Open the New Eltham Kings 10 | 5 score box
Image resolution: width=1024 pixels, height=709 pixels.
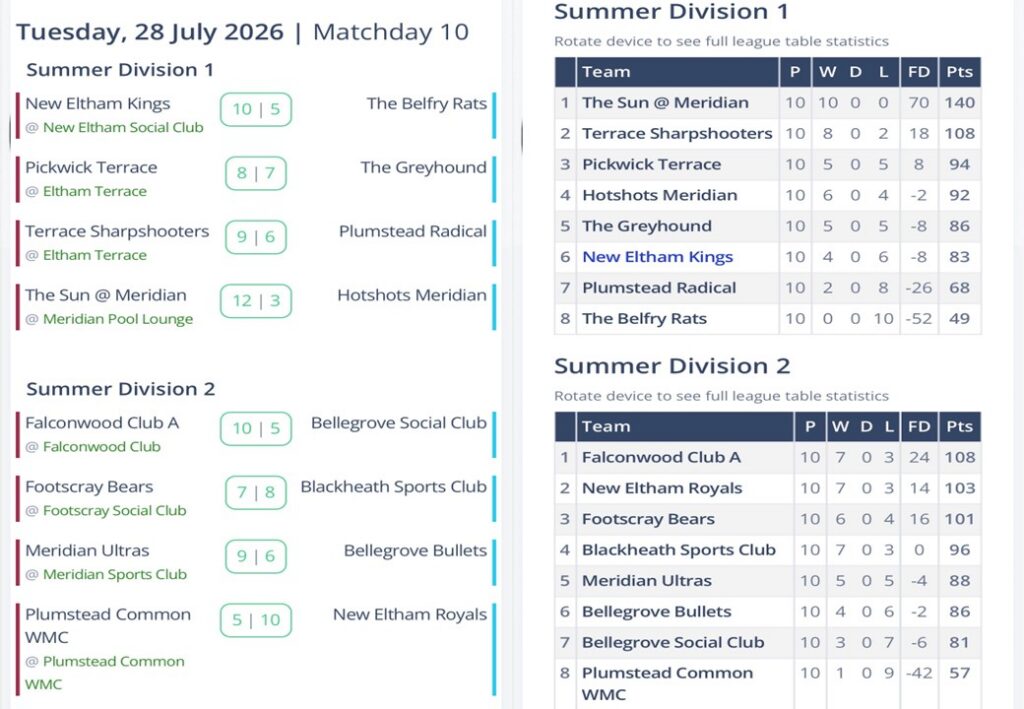256,109
